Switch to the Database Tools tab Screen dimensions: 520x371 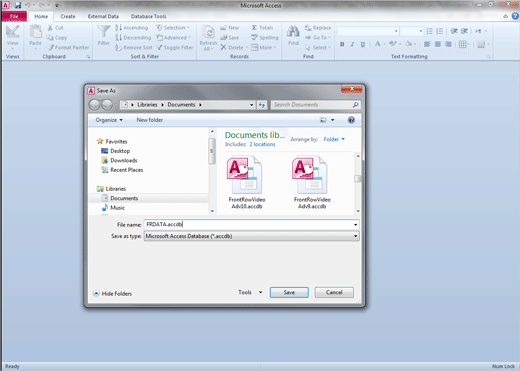[148, 16]
